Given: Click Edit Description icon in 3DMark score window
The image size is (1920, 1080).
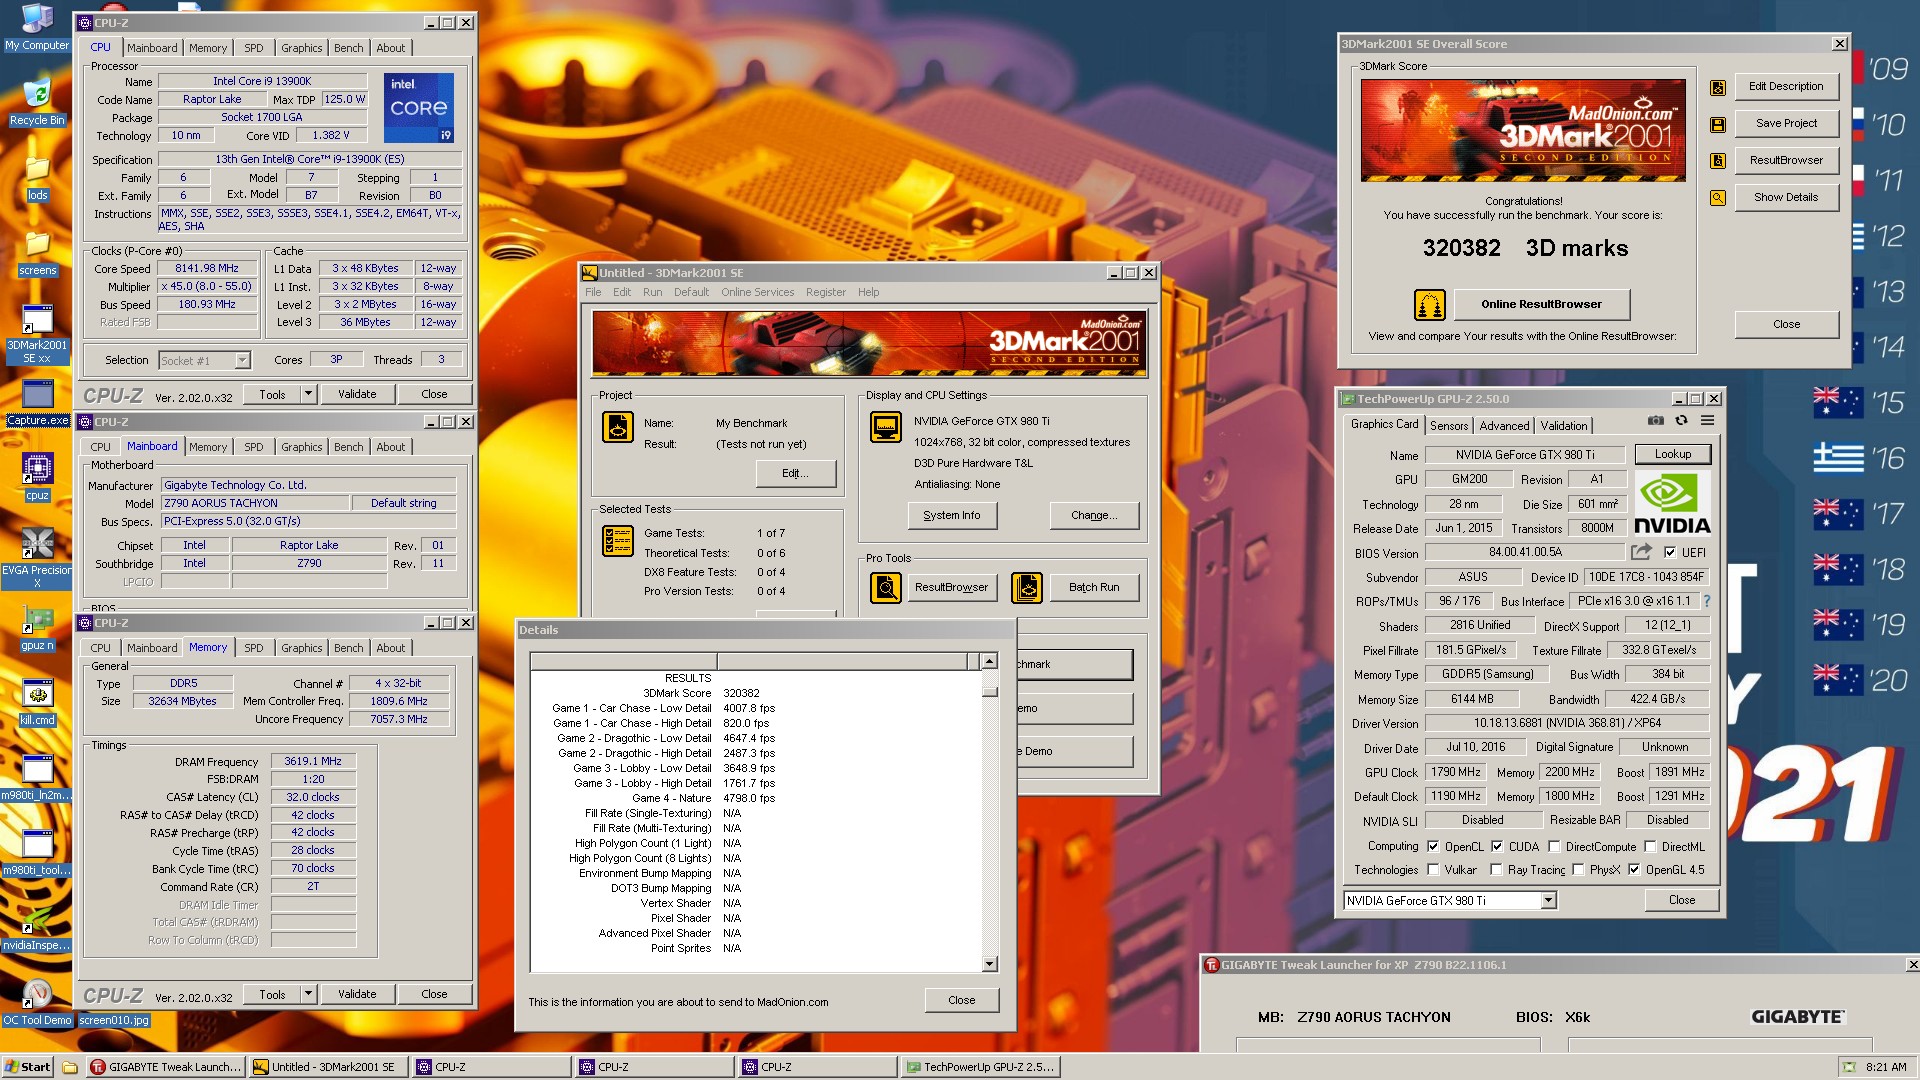Looking at the screenshot, I should [1717, 87].
